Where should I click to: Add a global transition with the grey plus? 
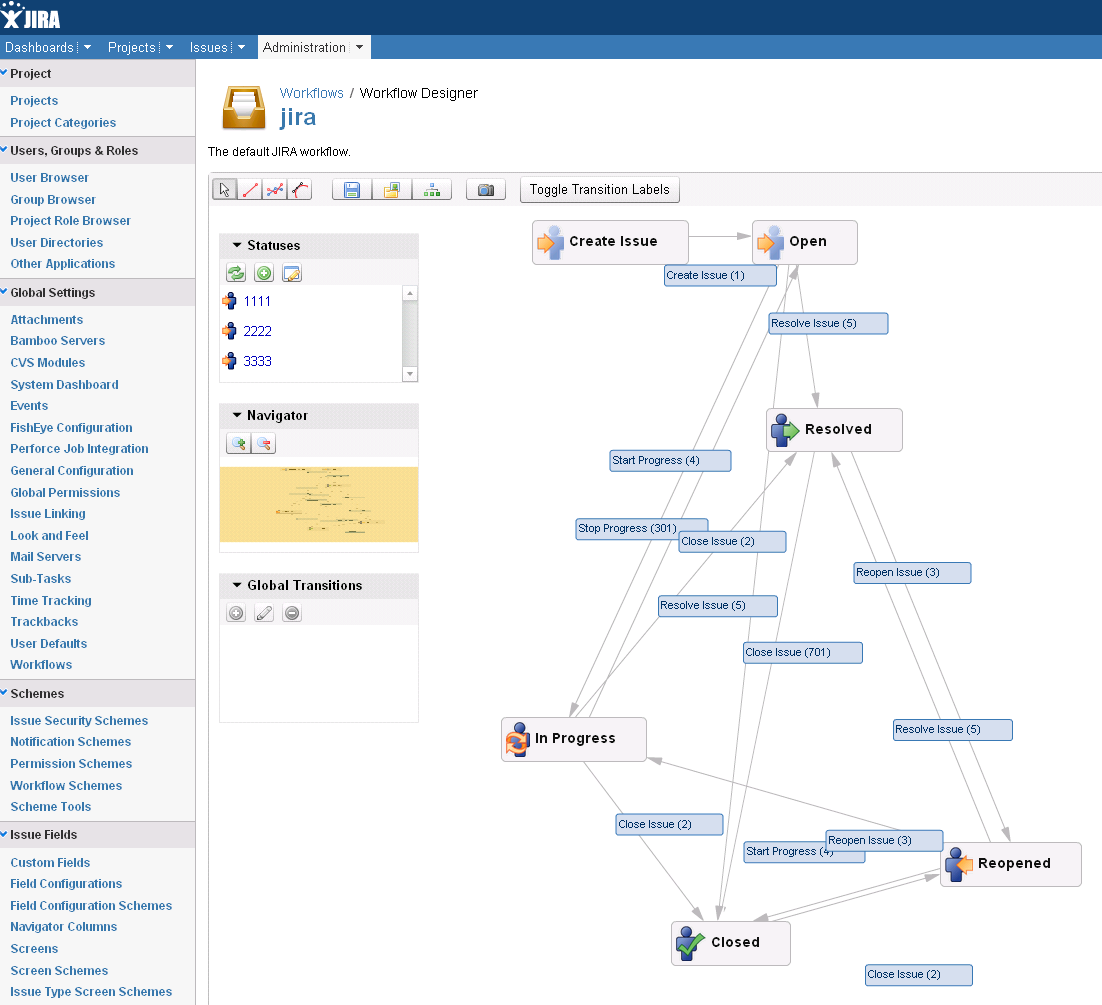[236, 613]
